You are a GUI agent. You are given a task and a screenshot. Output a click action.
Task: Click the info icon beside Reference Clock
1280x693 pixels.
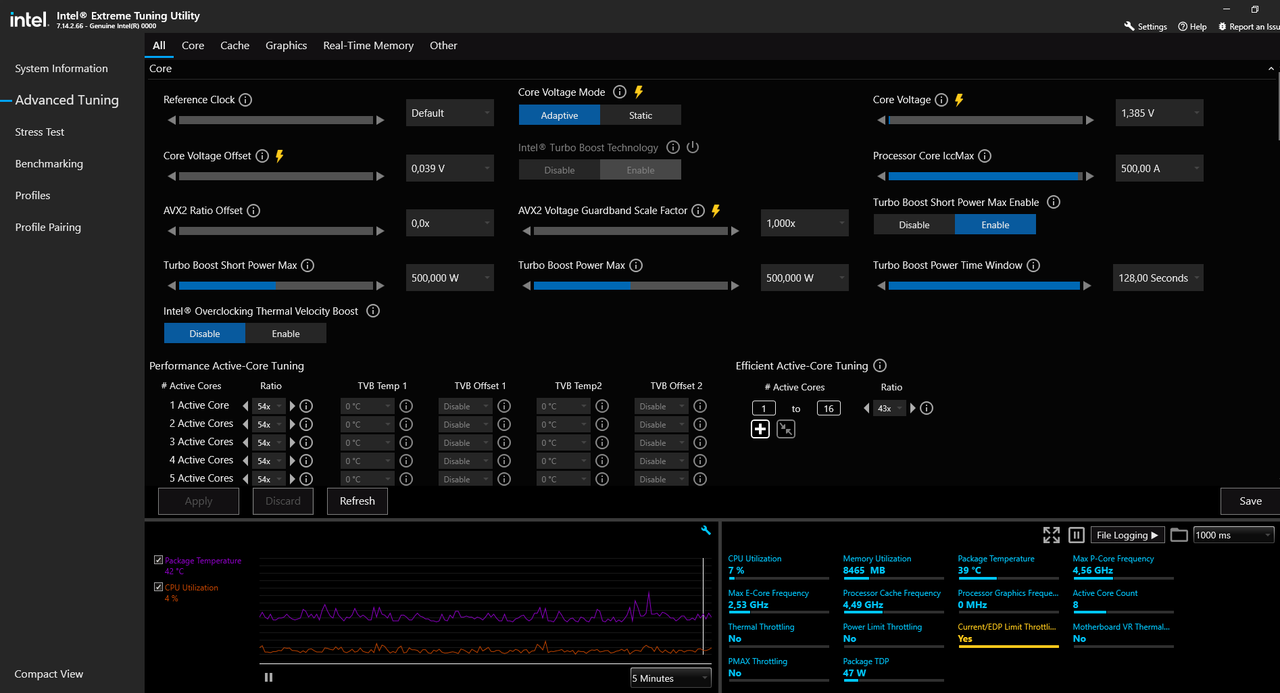[x=246, y=100]
